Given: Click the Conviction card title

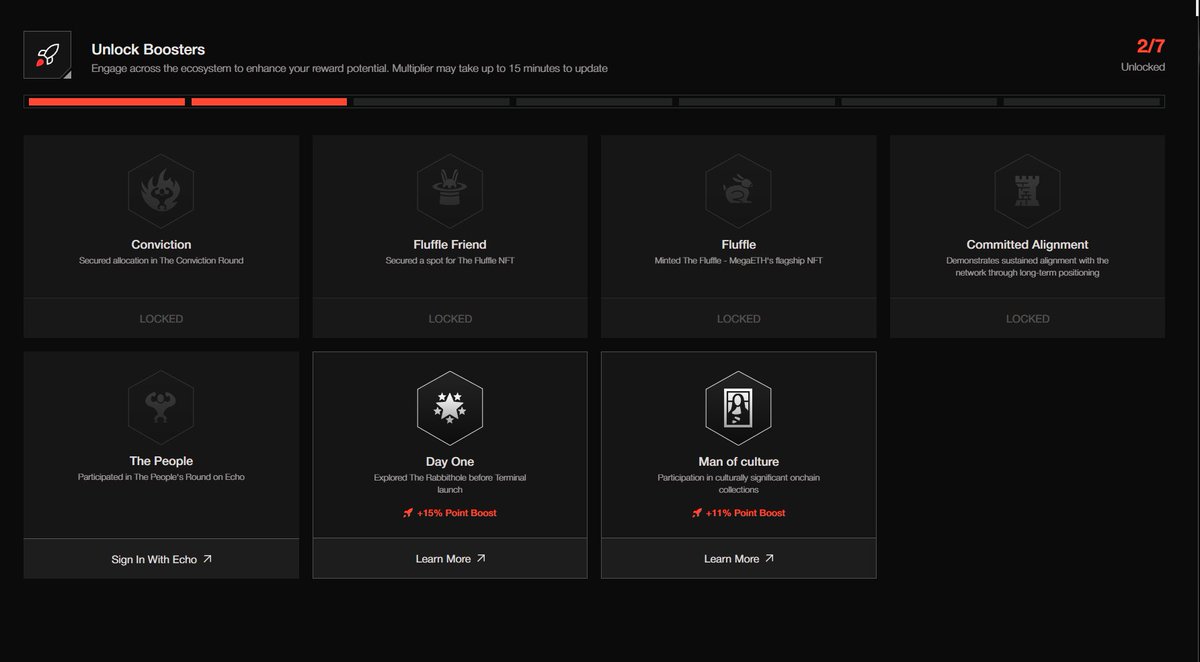Looking at the screenshot, I should coord(161,244).
